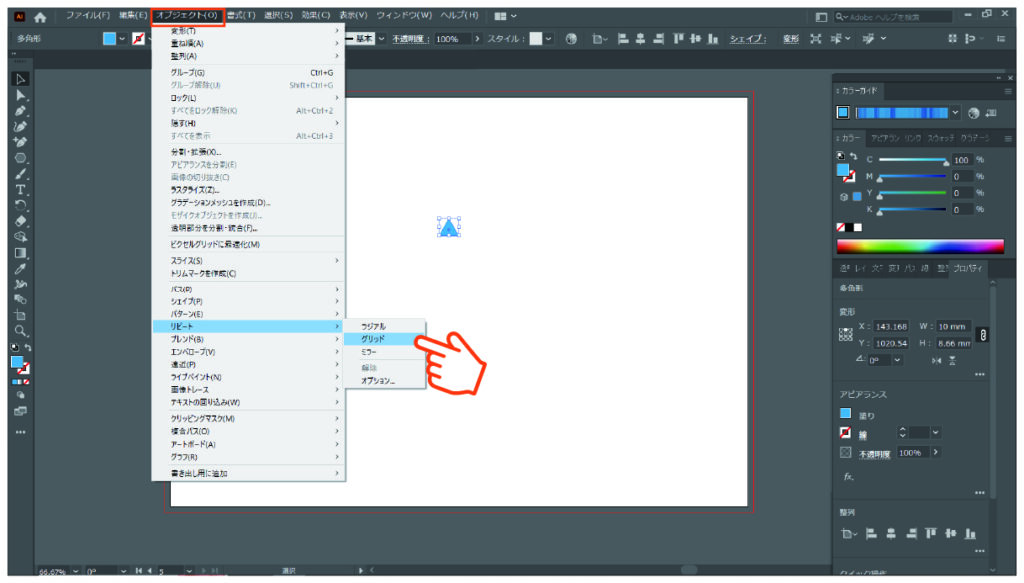Expand opacity arrow in Appearance section
The width and height of the screenshot is (1024, 583).
coord(936,452)
